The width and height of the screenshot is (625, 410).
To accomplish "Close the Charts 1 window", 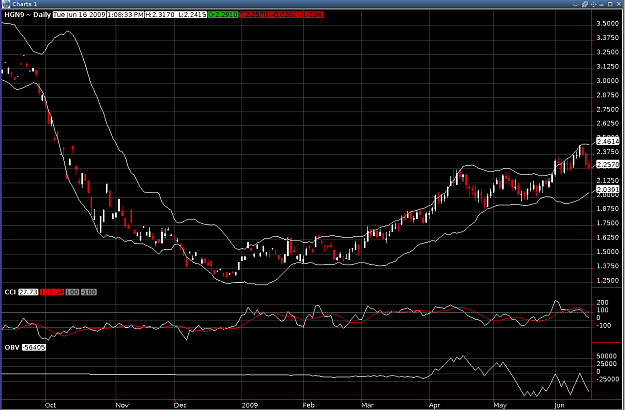I will 619,4.
